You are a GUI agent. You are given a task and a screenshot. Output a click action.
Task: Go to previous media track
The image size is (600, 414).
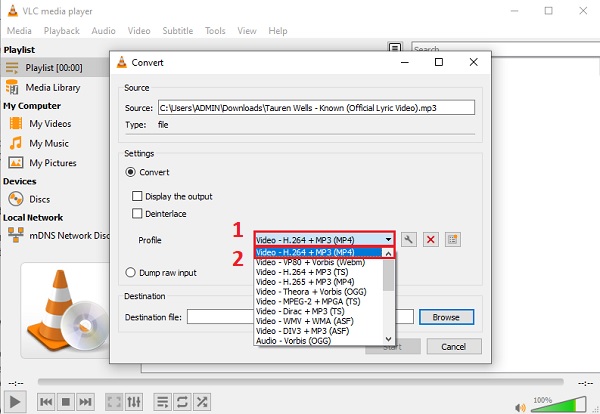pos(46,402)
